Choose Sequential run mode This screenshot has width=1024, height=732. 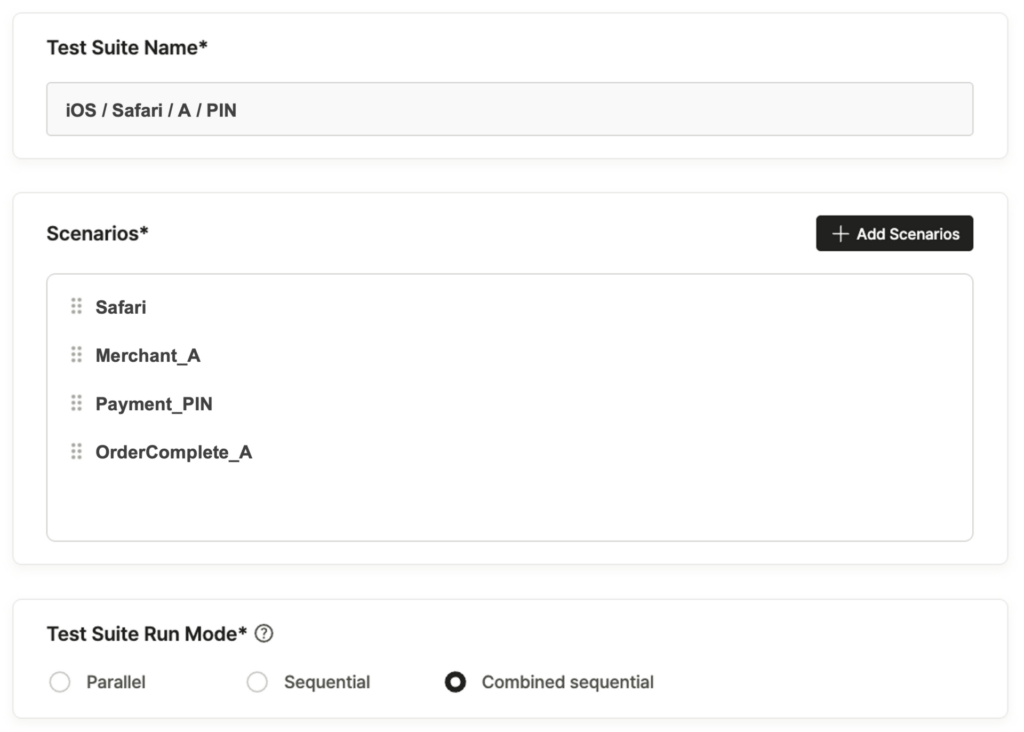point(257,681)
